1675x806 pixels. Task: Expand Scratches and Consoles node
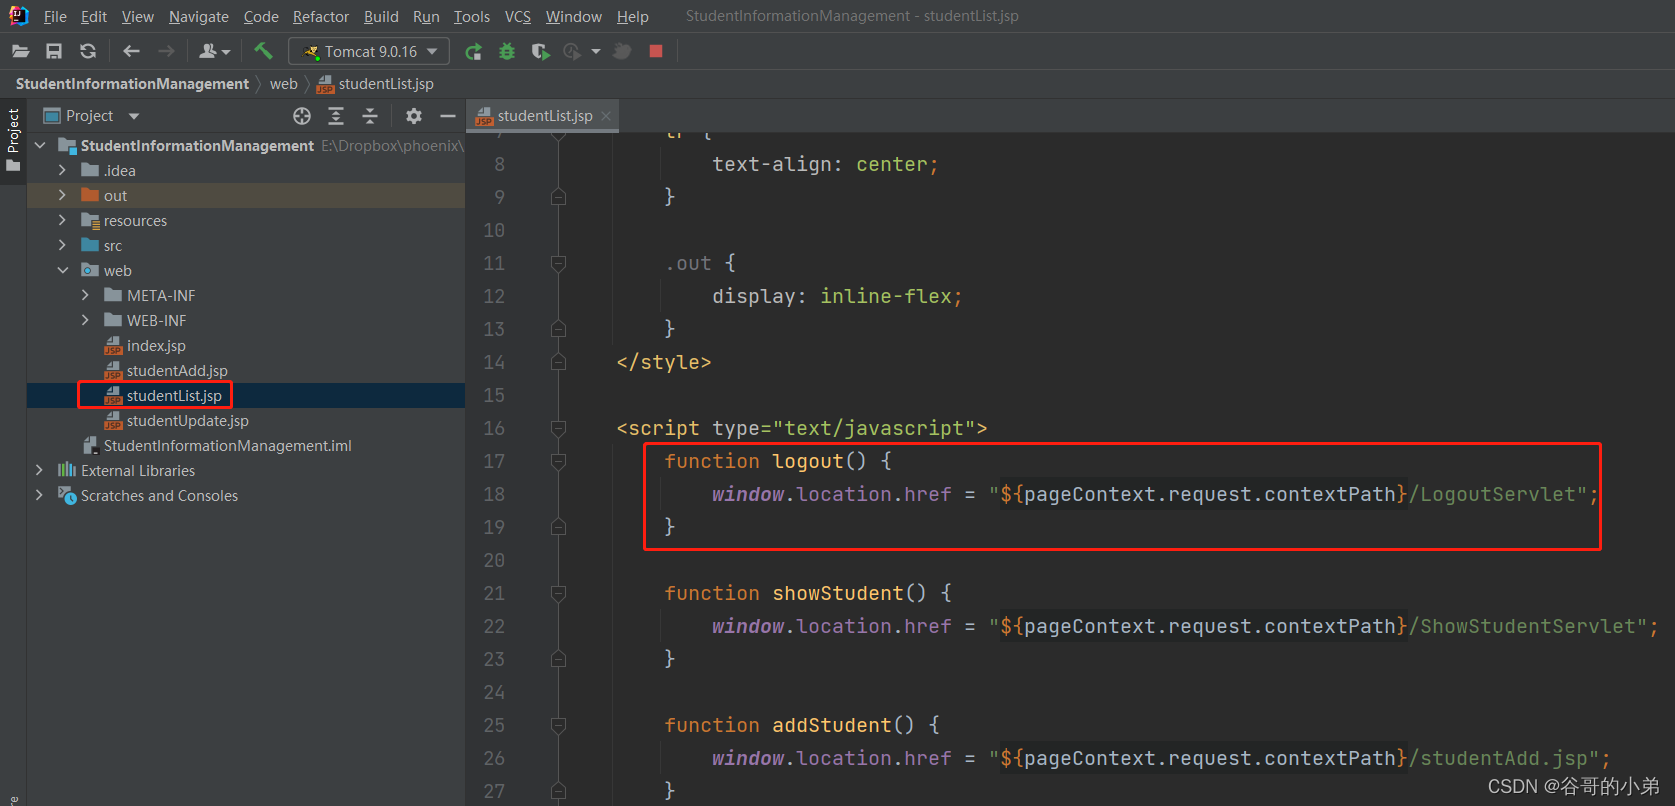pyautogui.click(x=39, y=496)
